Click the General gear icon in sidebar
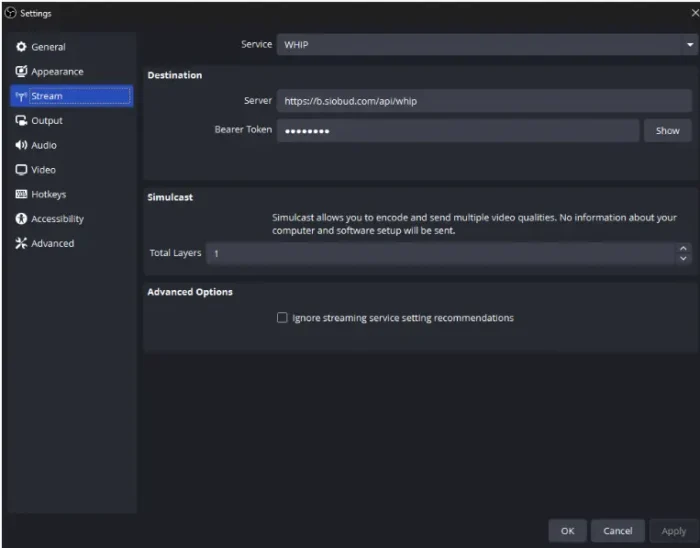The height and width of the screenshot is (548, 700). tap(21, 47)
